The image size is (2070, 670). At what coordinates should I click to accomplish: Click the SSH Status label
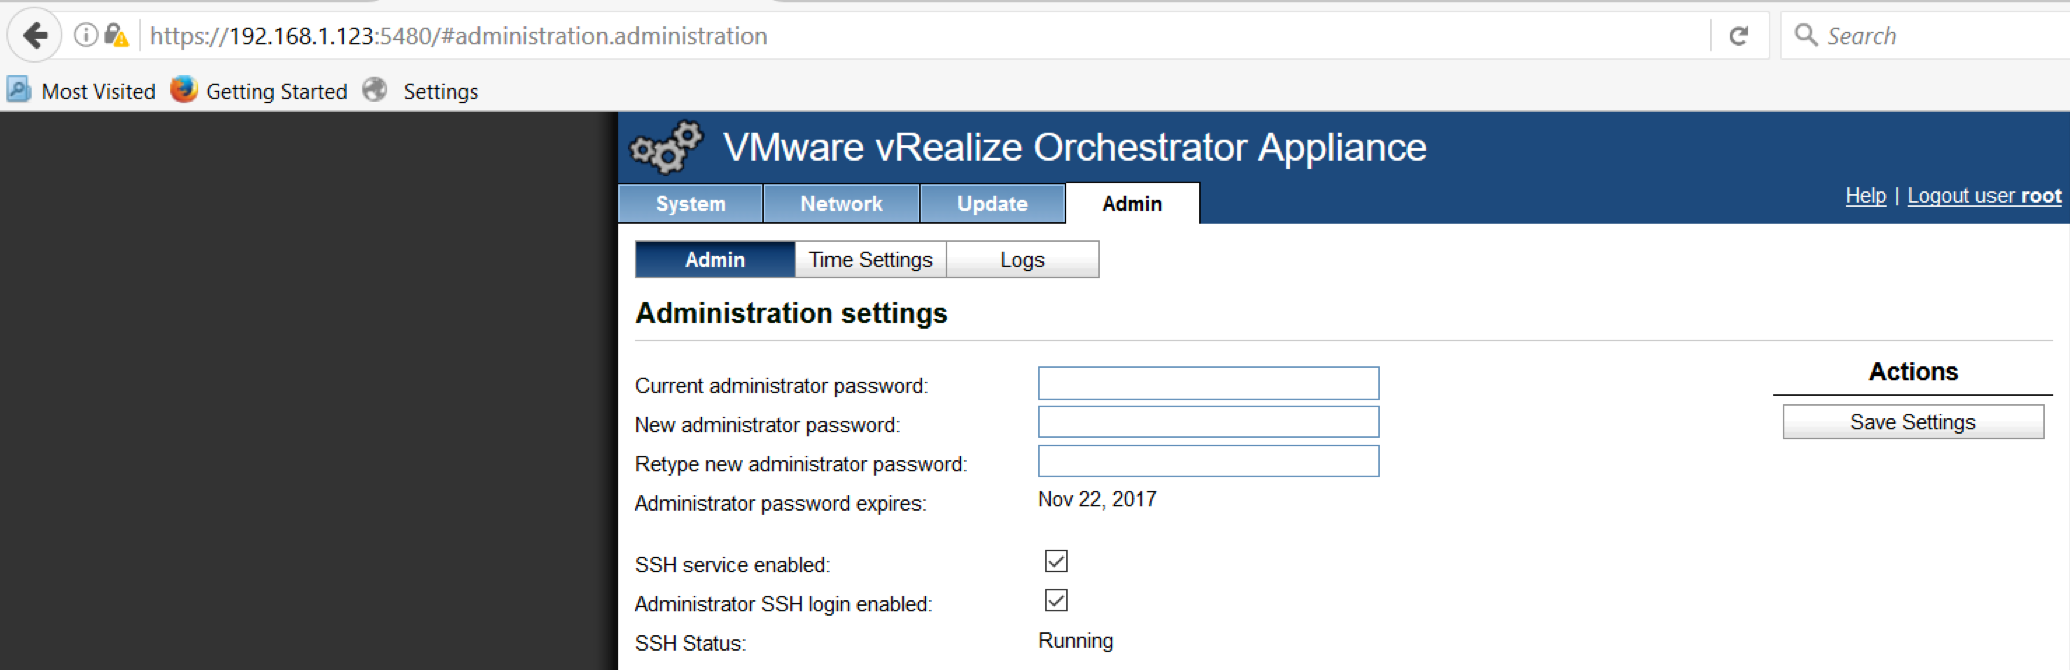pos(690,643)
